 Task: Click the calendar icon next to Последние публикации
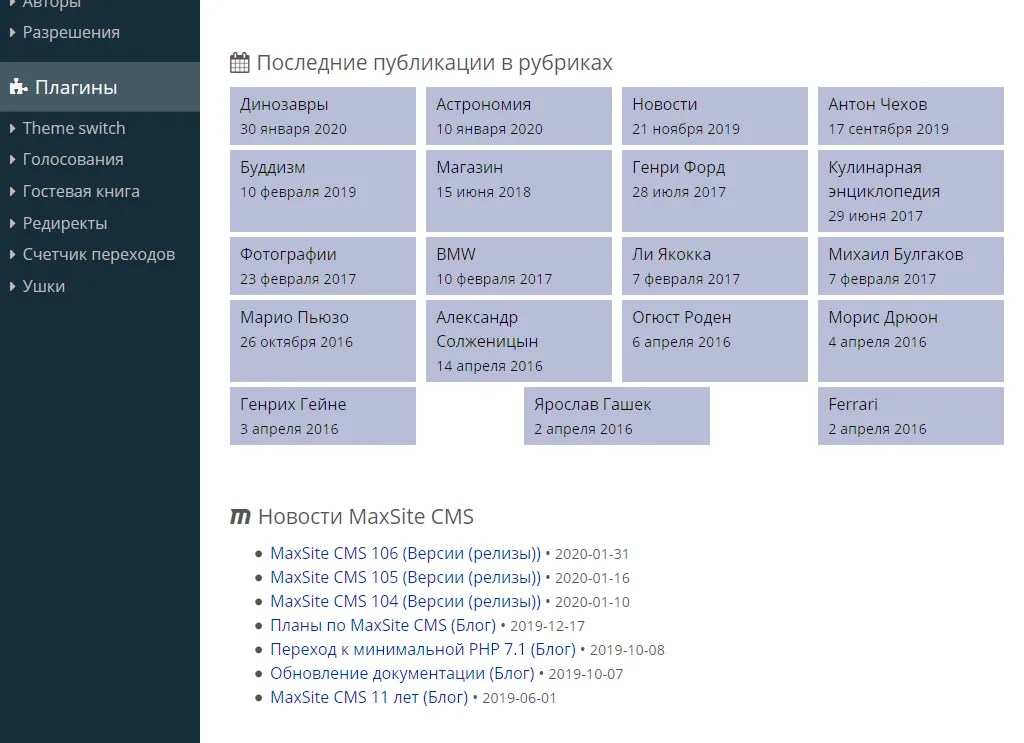pos(239,63)
